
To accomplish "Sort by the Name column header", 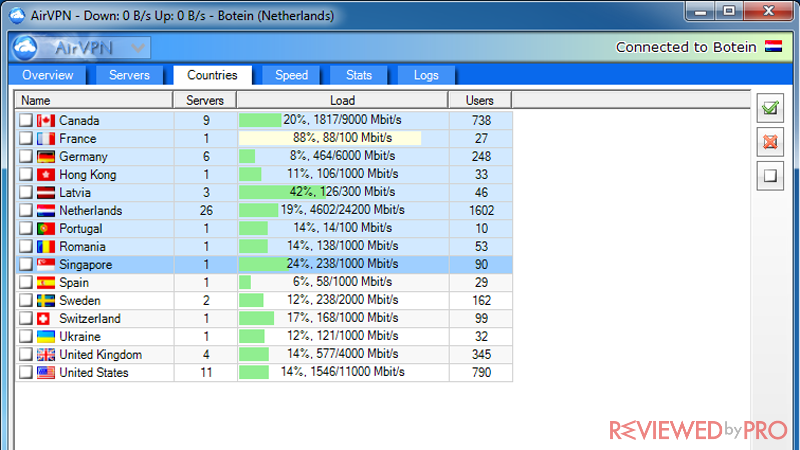I will click(x=94, y=101).
